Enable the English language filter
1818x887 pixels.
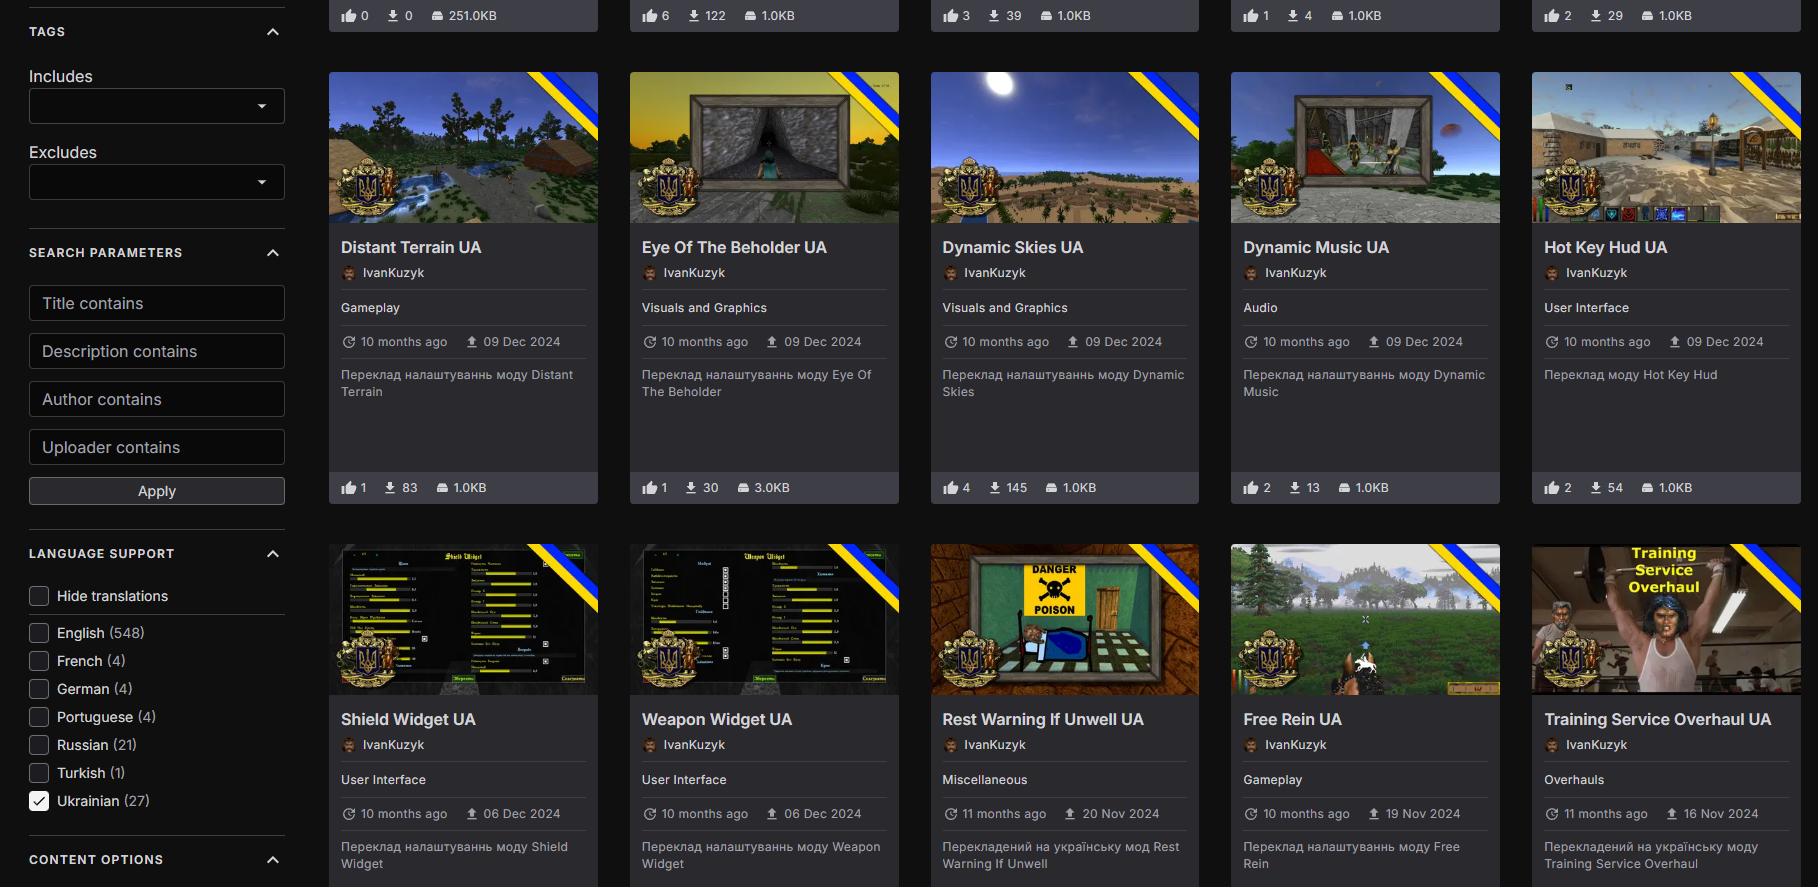39,633
